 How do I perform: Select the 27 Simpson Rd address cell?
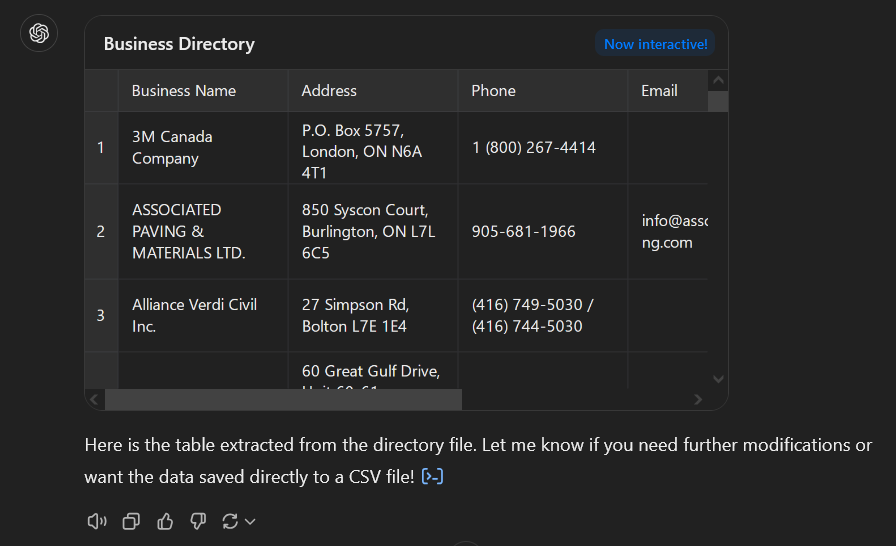tap(373, 315)
